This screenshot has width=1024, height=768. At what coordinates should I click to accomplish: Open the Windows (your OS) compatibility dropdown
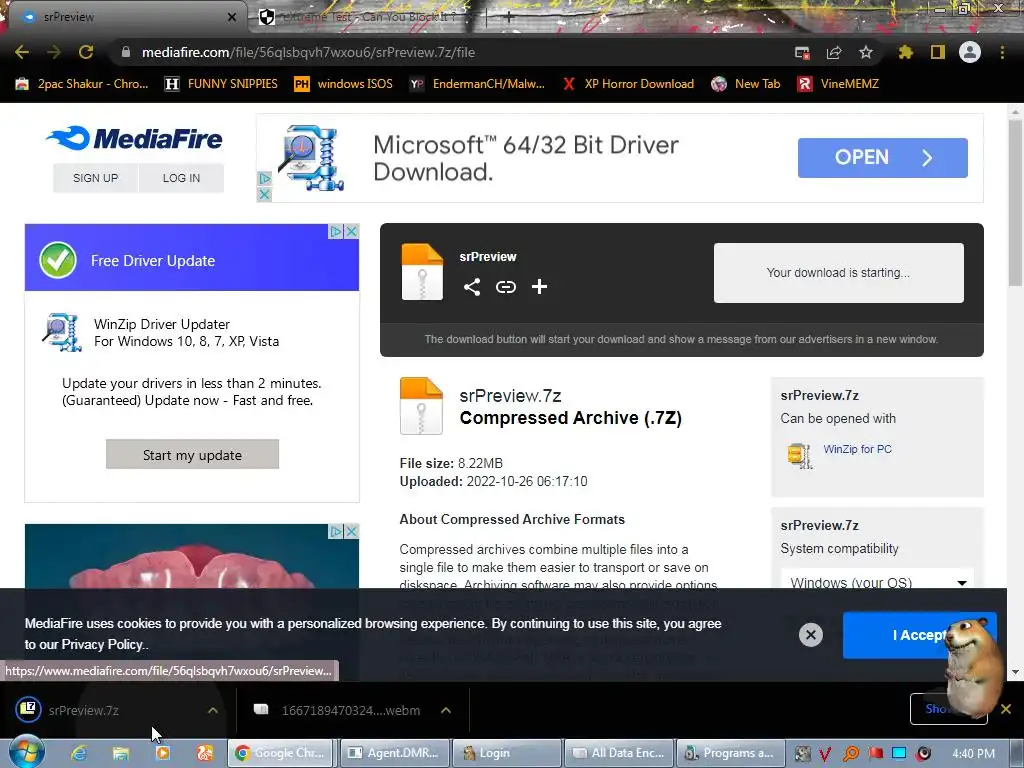click(877, 583)
